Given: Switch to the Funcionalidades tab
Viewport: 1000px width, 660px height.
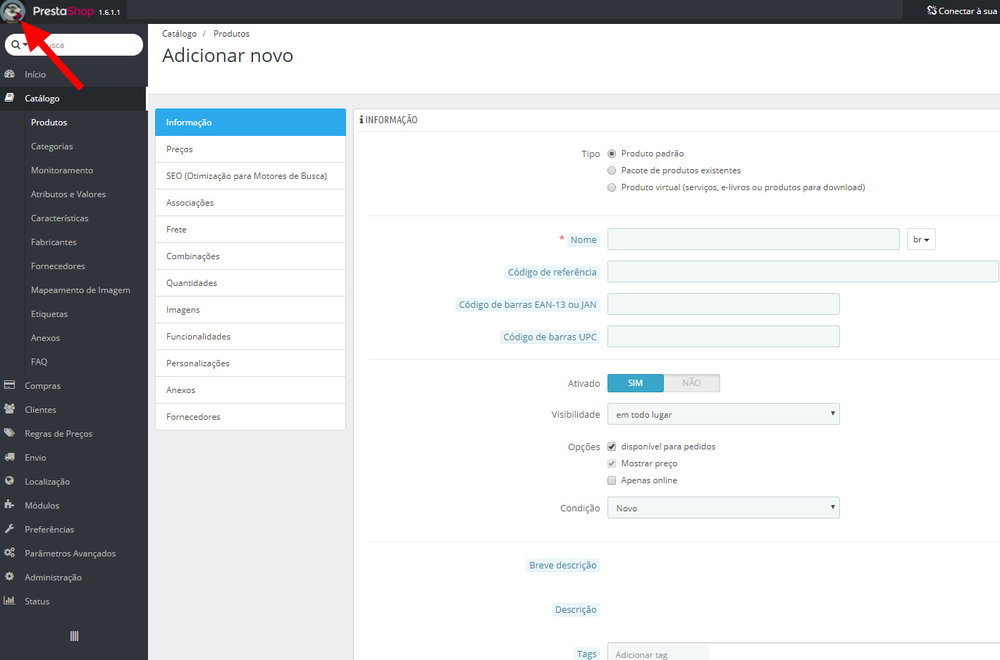Looking at the screenshot, I should (x=250, y=337).
